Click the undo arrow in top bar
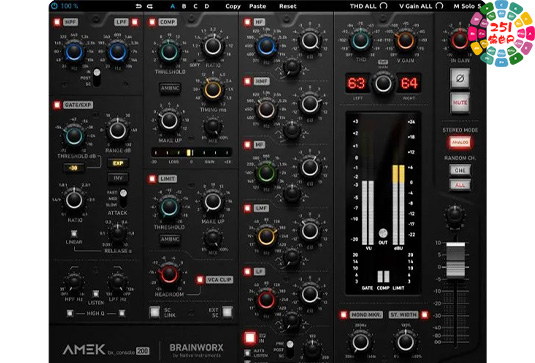 click(x=139, y=6)
